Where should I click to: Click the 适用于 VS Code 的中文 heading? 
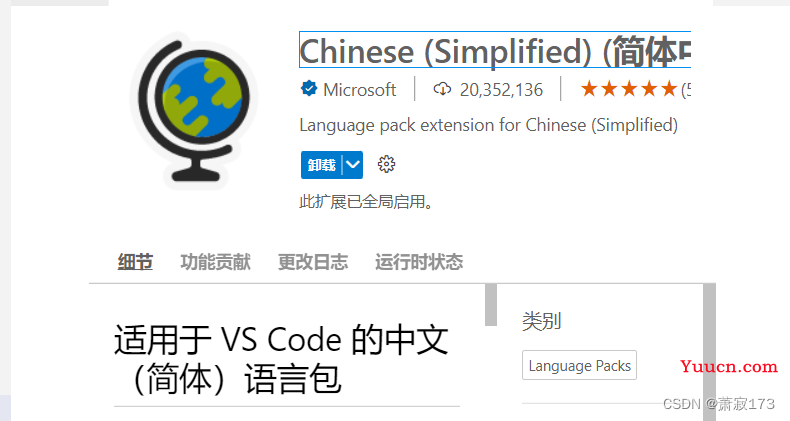click(281, 359)
